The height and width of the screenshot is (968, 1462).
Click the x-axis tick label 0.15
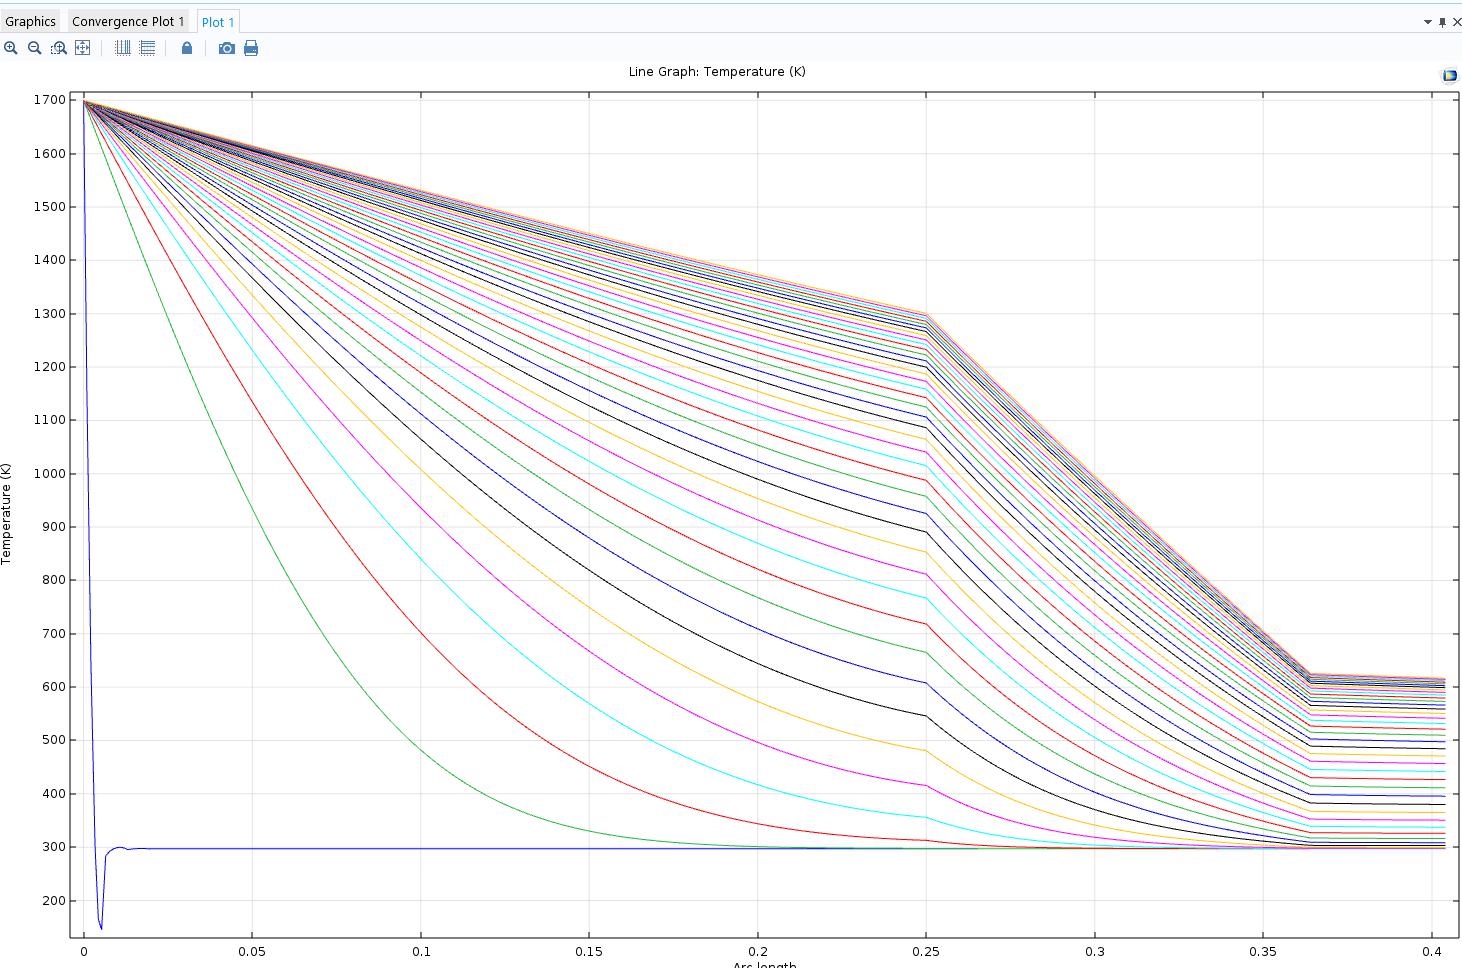click(589, 951)
